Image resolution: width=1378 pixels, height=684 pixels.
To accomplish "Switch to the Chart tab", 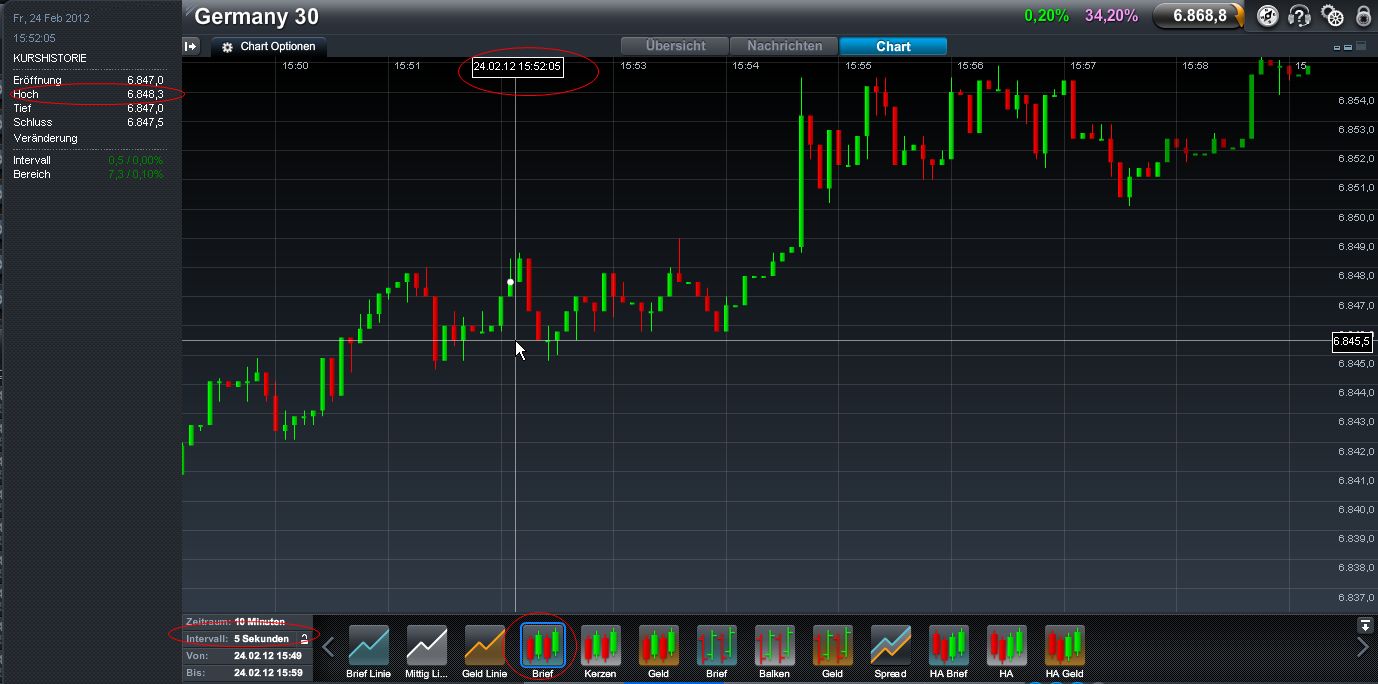I will pos(893,46).
